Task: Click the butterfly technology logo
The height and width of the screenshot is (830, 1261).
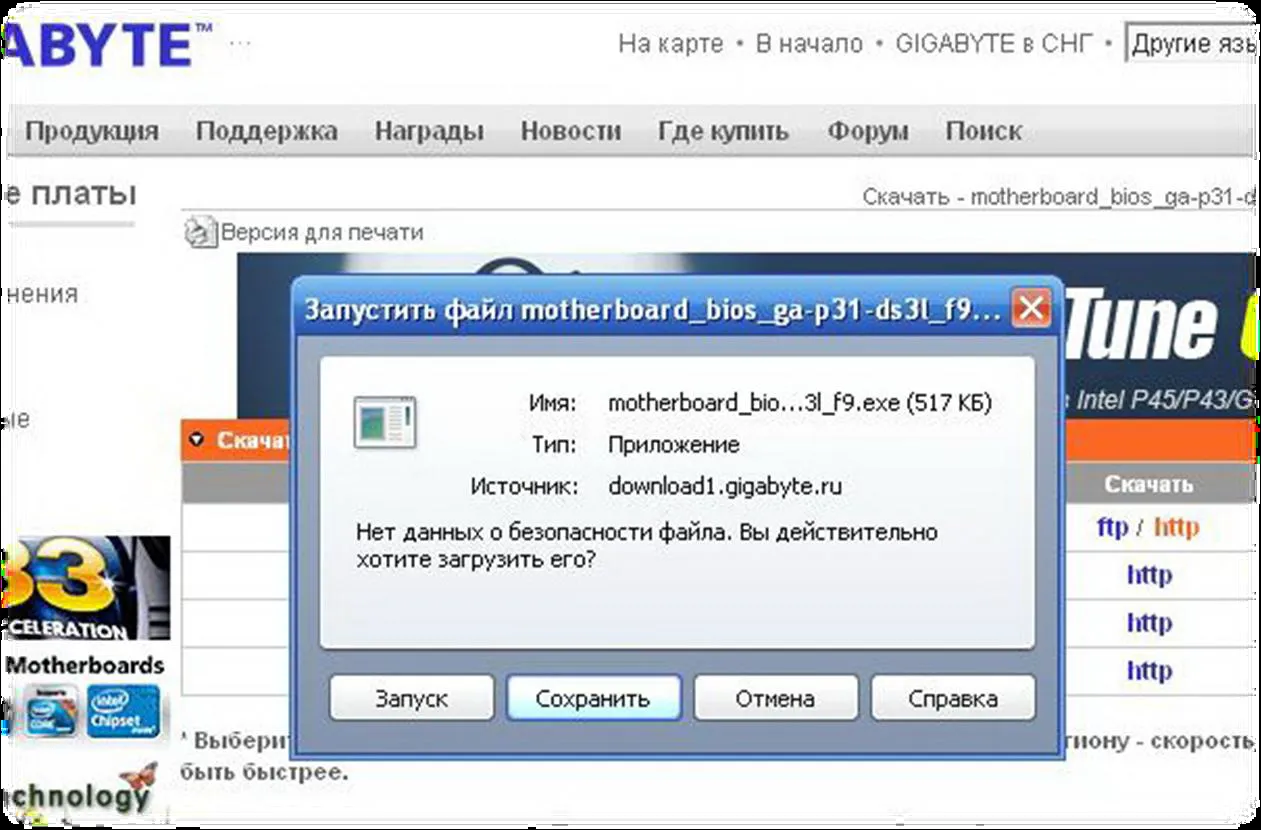Action: [x=80, y=790]
